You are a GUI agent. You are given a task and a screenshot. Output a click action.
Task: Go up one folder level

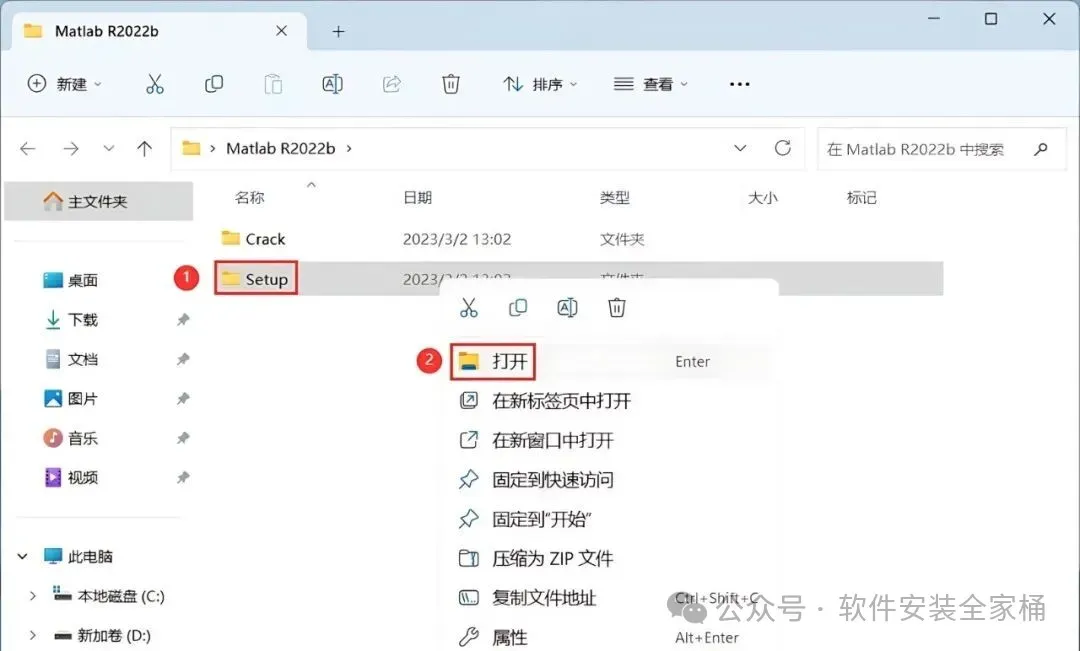(x=145, y=148)
